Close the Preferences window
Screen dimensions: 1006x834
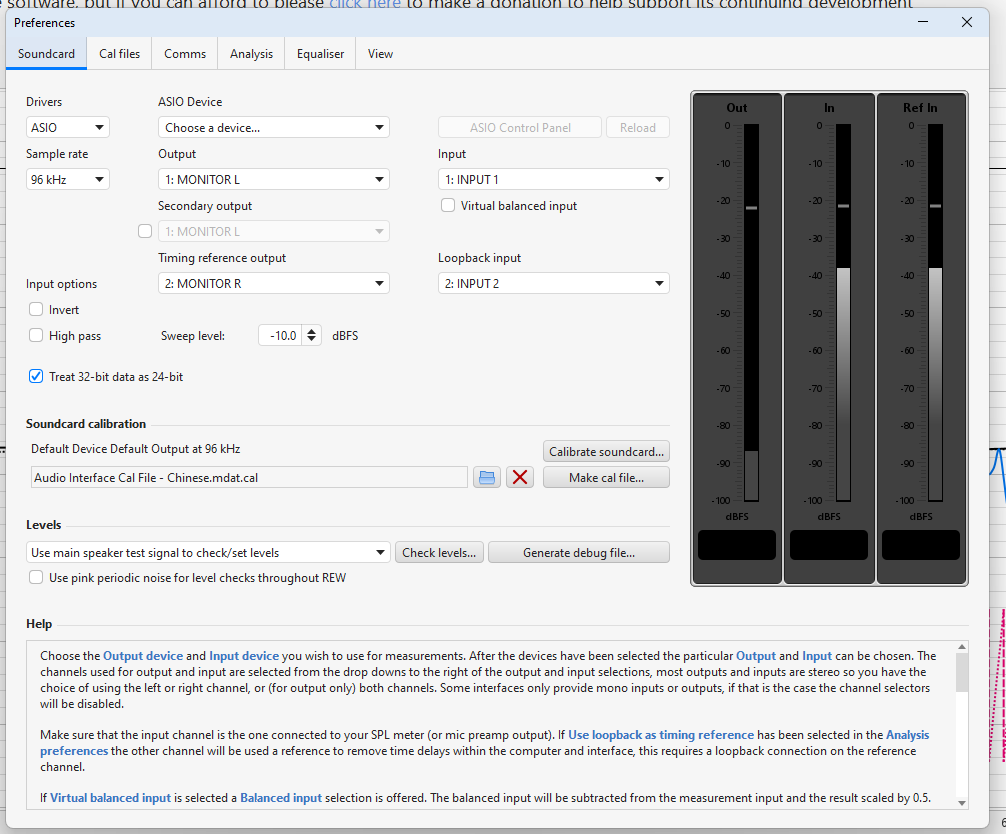(x=967, y=22)
